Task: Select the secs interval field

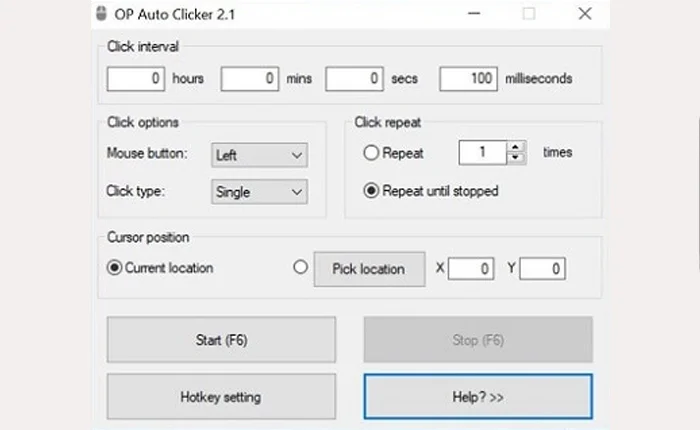Action: tap(355, 78)
